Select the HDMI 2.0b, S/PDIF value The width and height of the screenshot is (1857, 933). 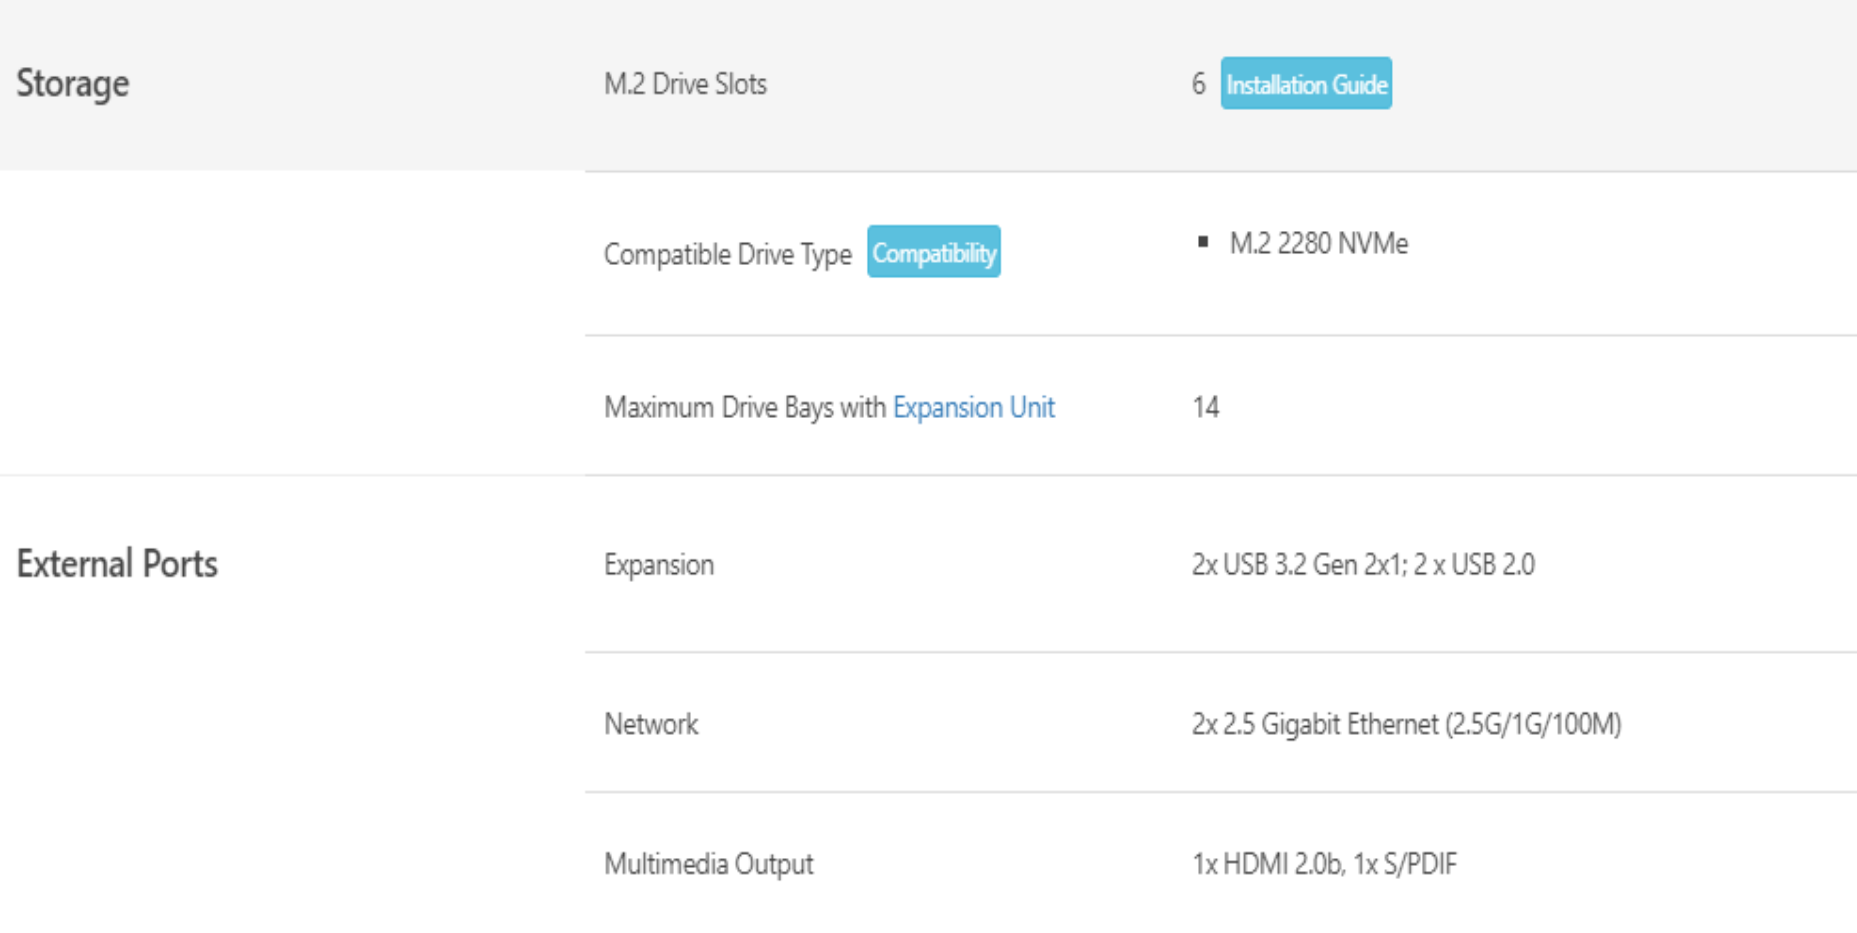tap(1324, 863)
